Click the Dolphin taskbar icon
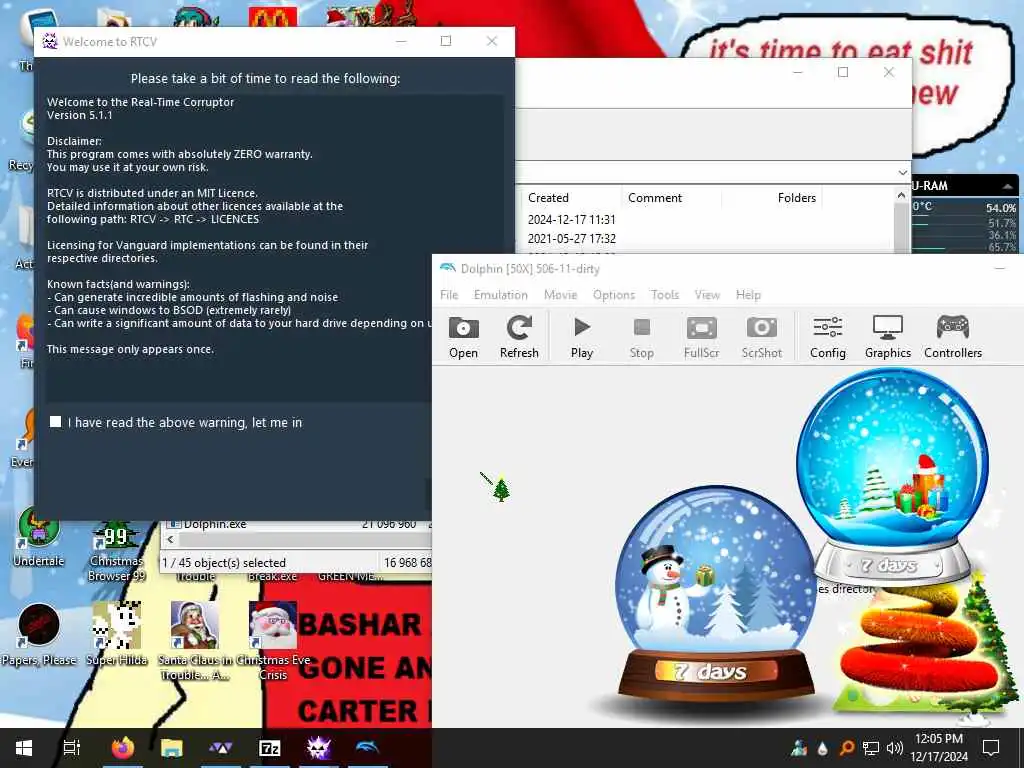The height and width of the screenshot is (768, 1024). (367, 748)
